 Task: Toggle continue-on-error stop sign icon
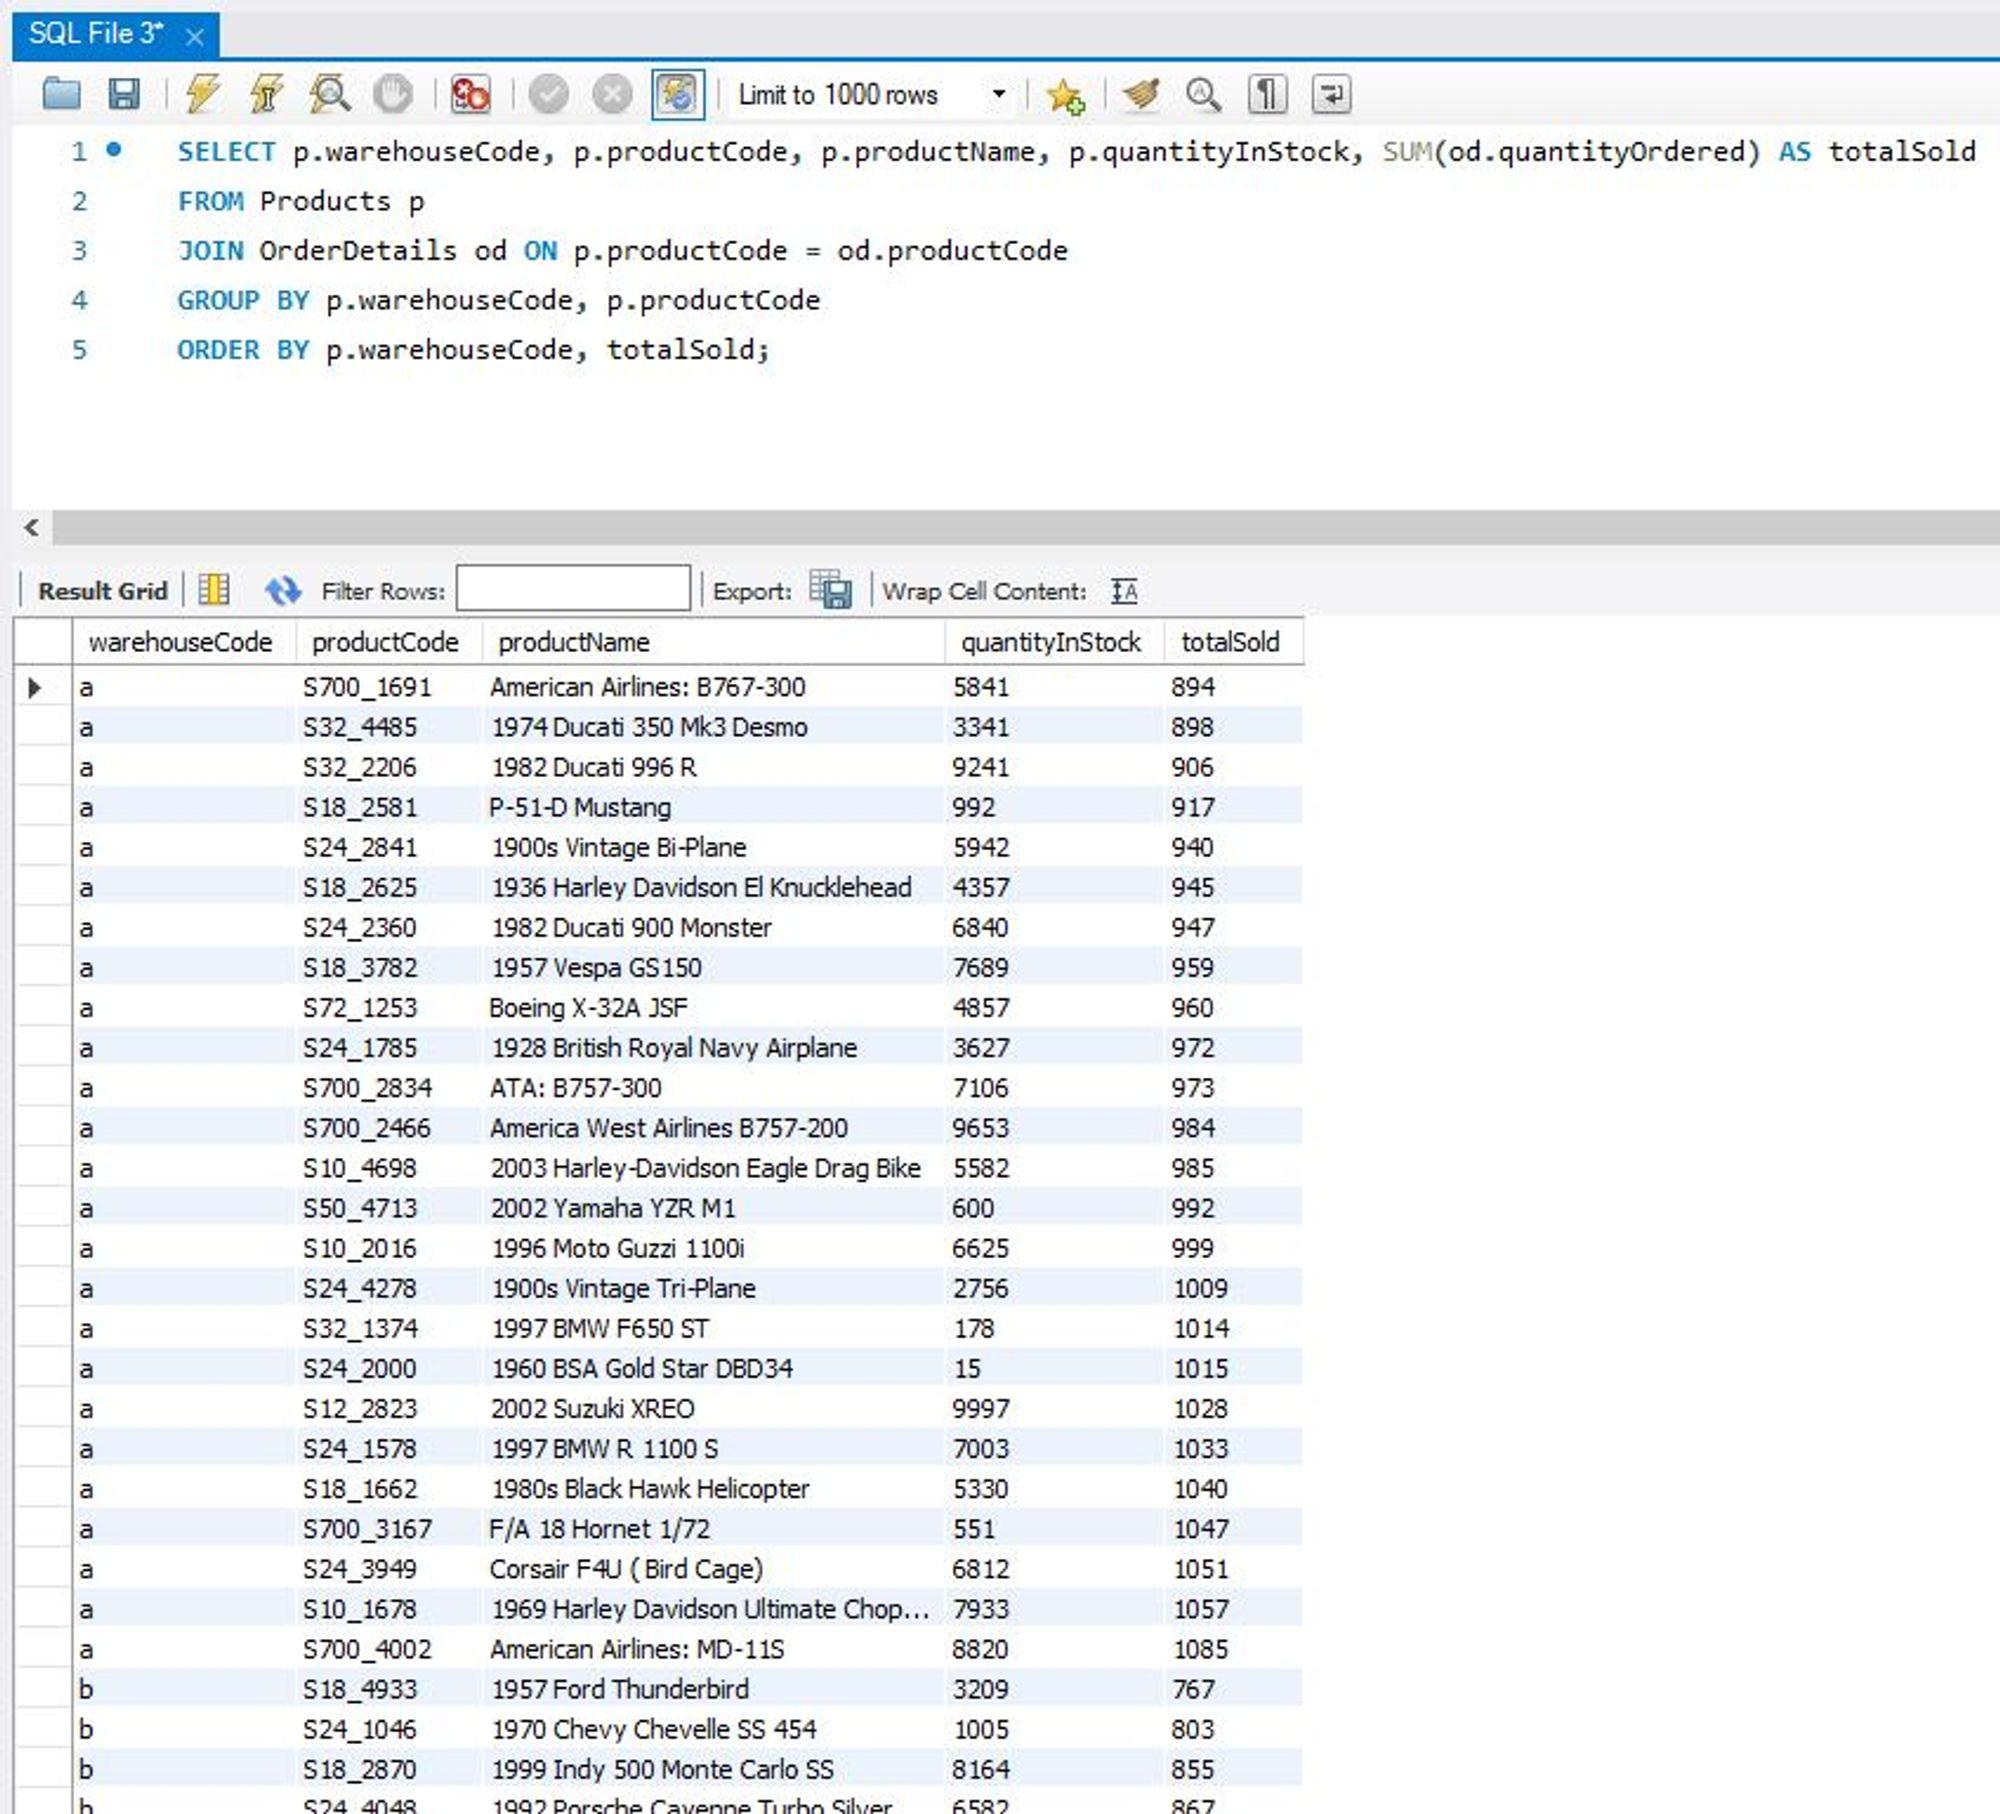[470, 94]
